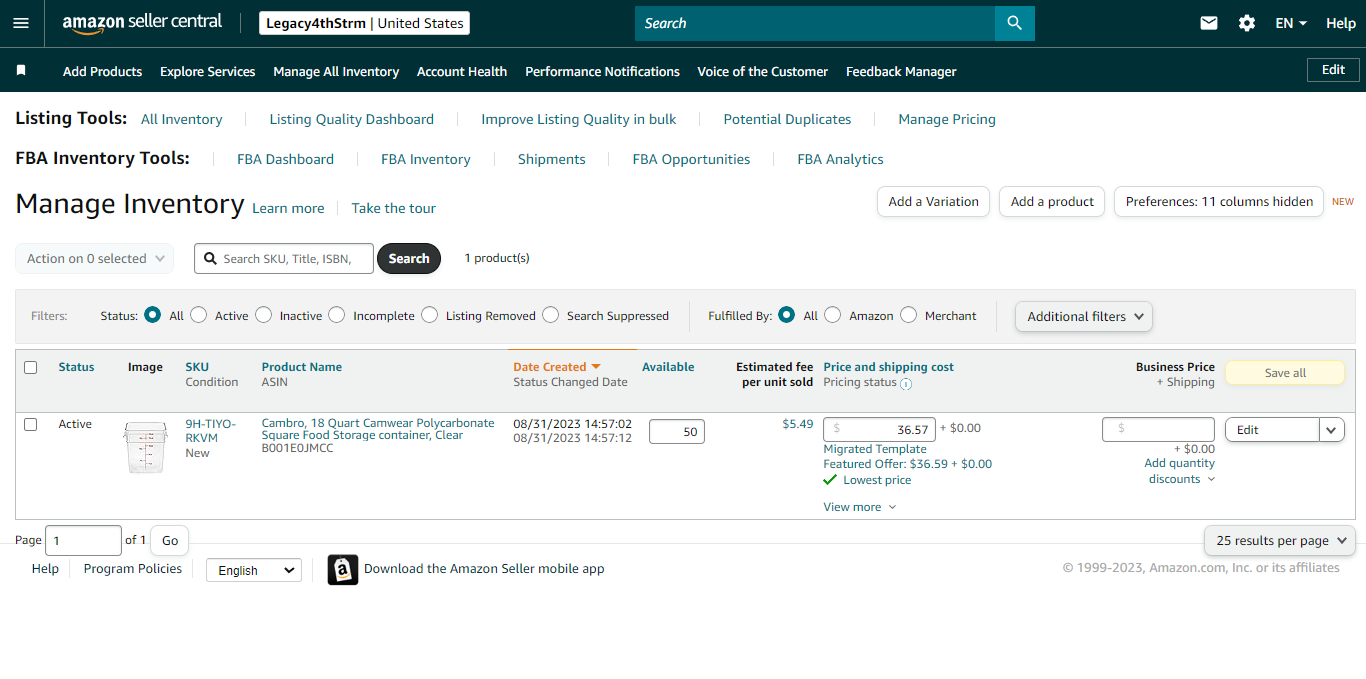Open FBA Opportunities
Viewport: 1366px width, 679px height.
[x=691, y=159]
